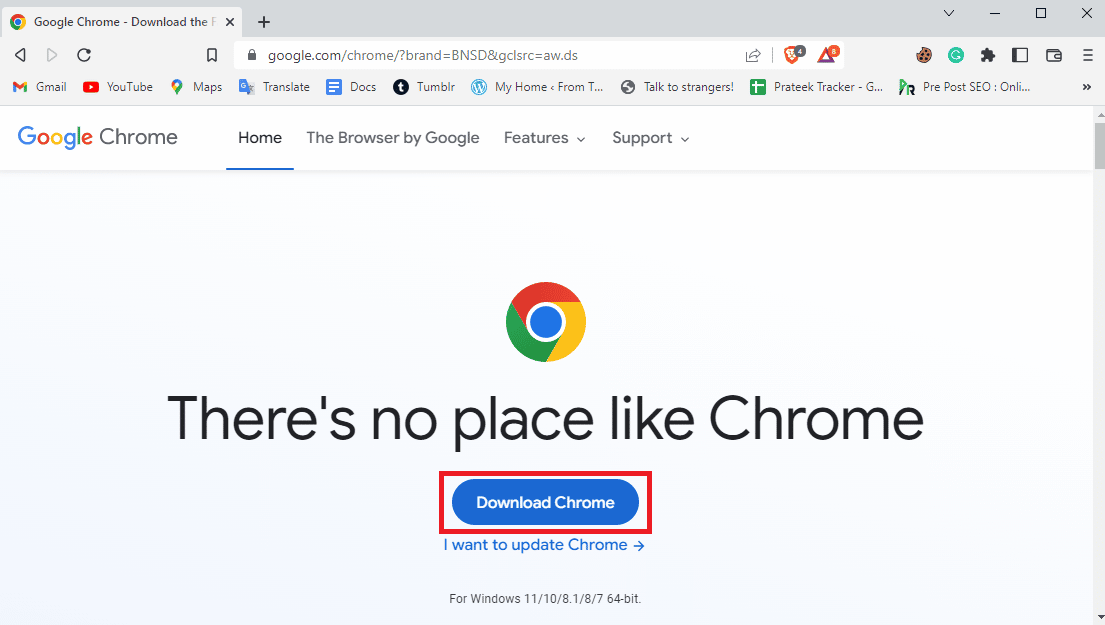1105x625 pixels.
Task: Open the adblock extension showing 8 blocked
Action: (x=827, y=55)
